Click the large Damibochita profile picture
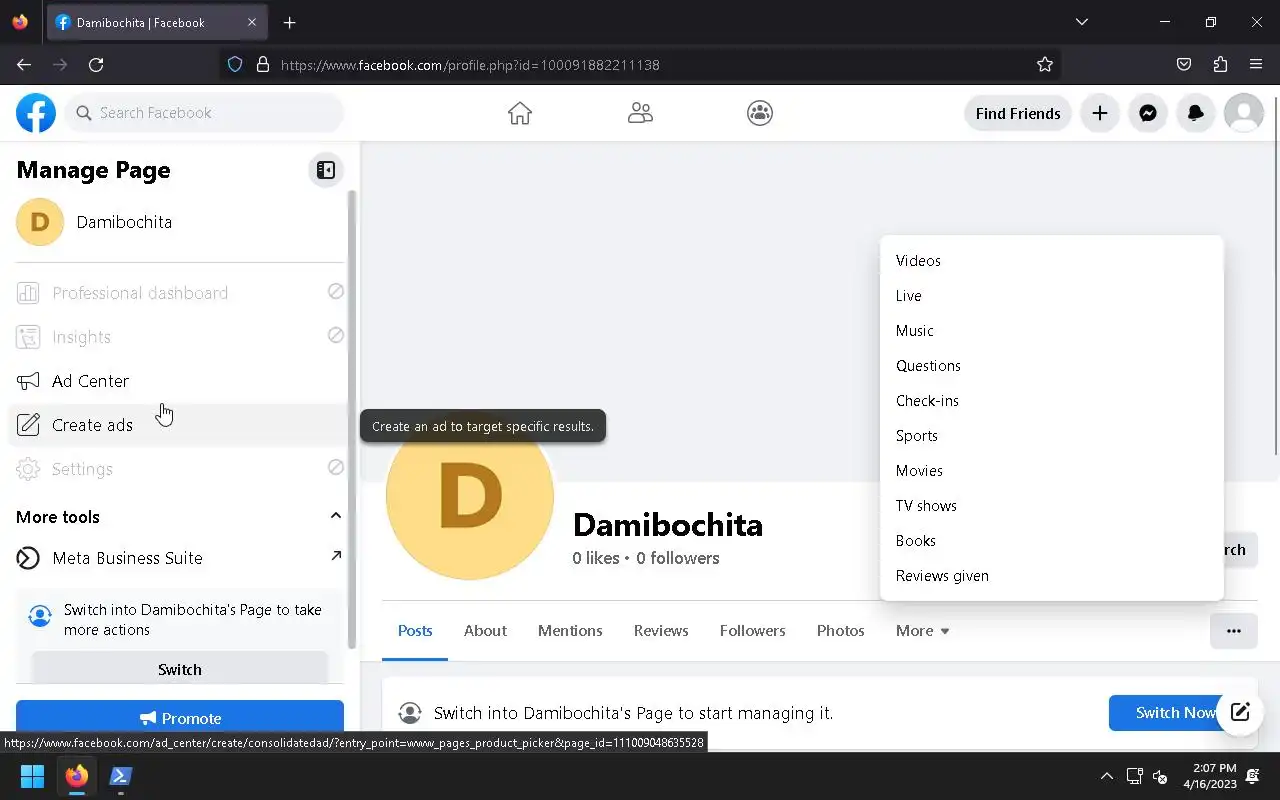 tap(470, 496)
